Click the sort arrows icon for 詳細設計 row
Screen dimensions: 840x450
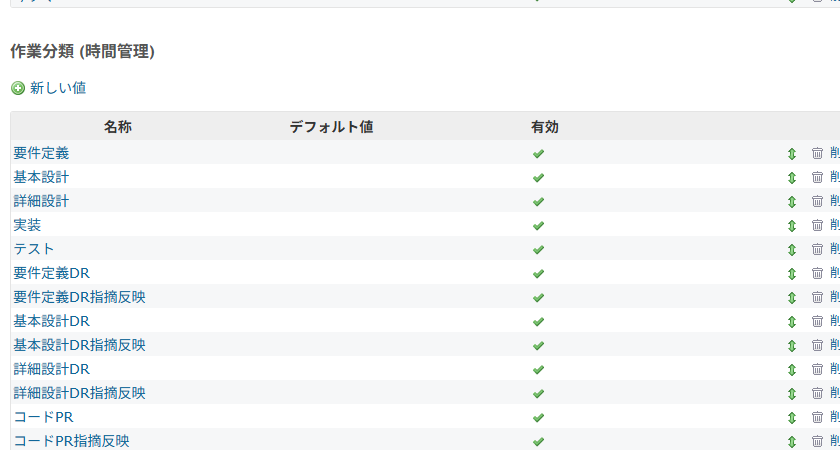[x=791, y=201]
